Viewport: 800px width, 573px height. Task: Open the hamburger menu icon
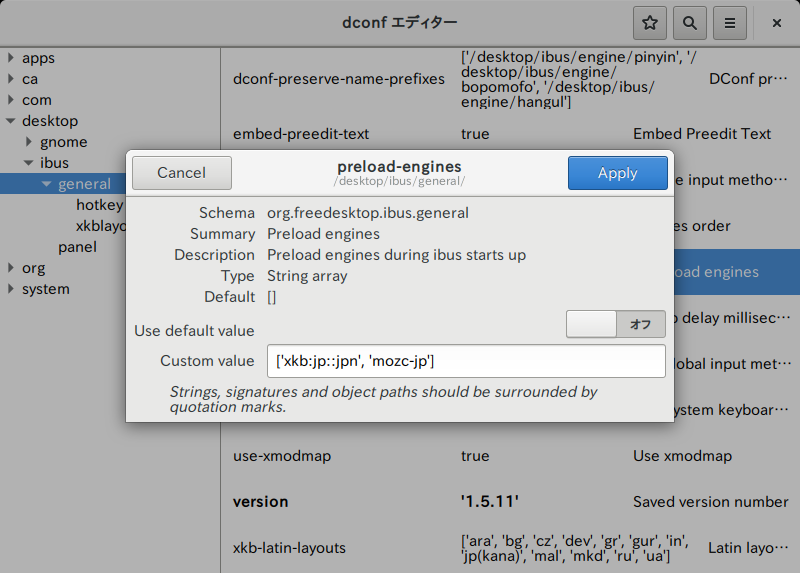(x=730, y=23)
